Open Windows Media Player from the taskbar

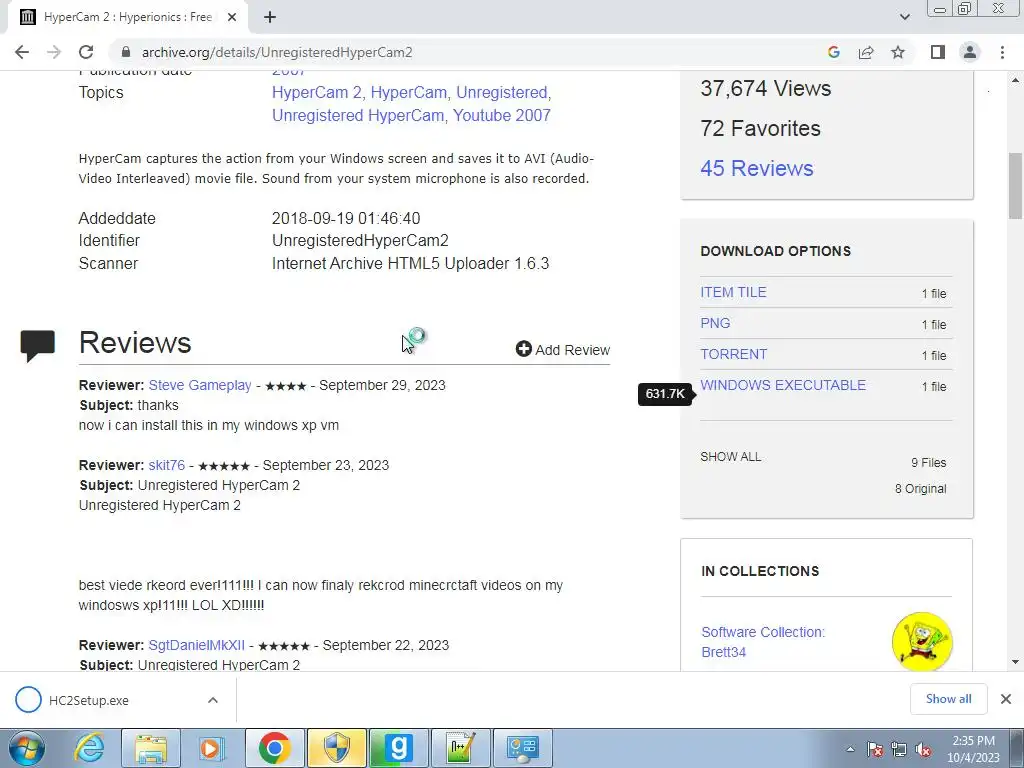pos(212,748)
